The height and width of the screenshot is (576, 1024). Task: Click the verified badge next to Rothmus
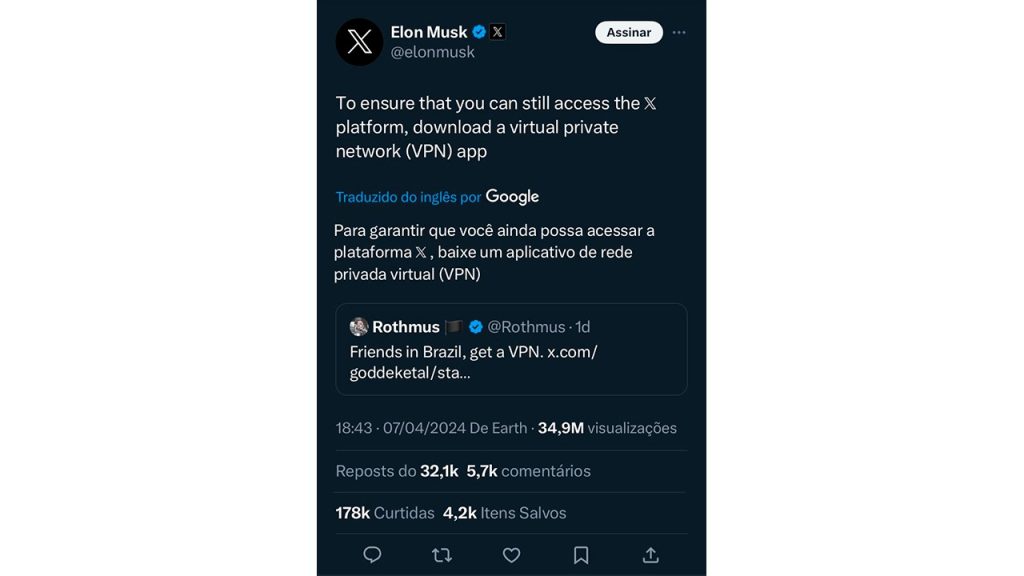click(476, 327)
